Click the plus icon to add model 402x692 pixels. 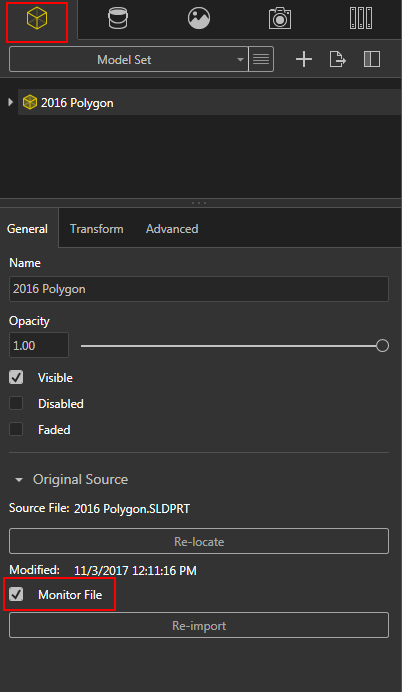[304, 59]
